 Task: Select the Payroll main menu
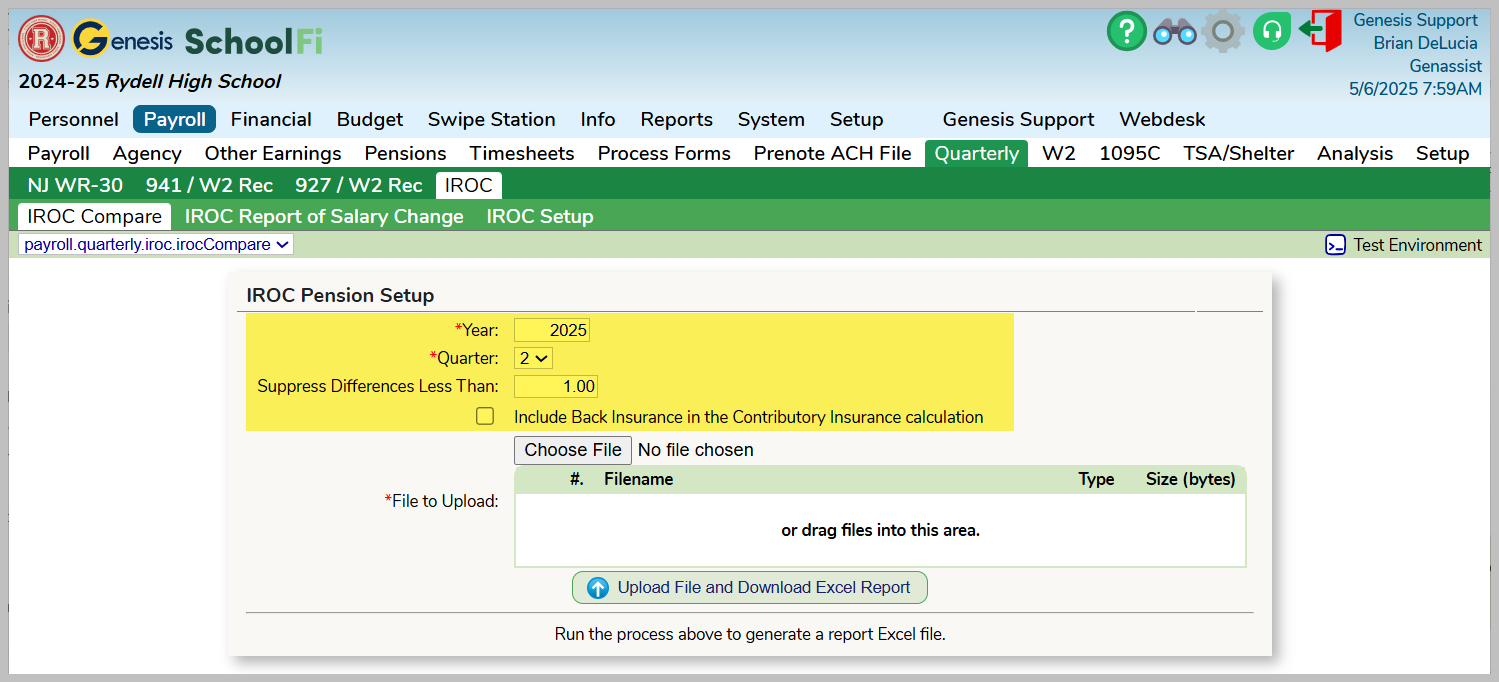(175, 119)
